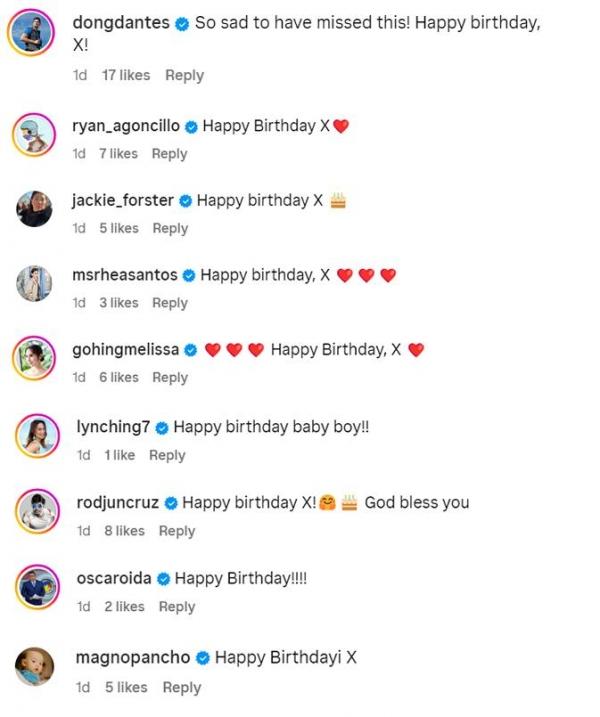View oscaroida's profile picture
Image resolution: width=600 pixels, height=717 pixels.
point(35,588)
